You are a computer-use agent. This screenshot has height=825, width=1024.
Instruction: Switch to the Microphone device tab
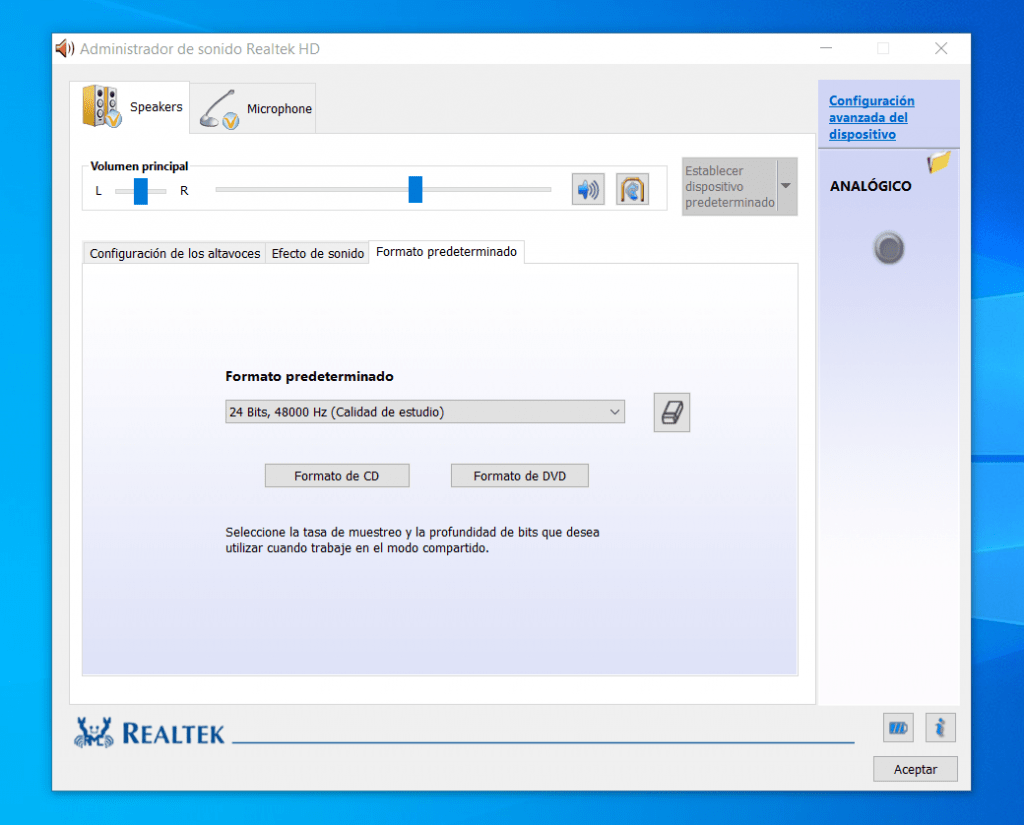pos(256,109)
